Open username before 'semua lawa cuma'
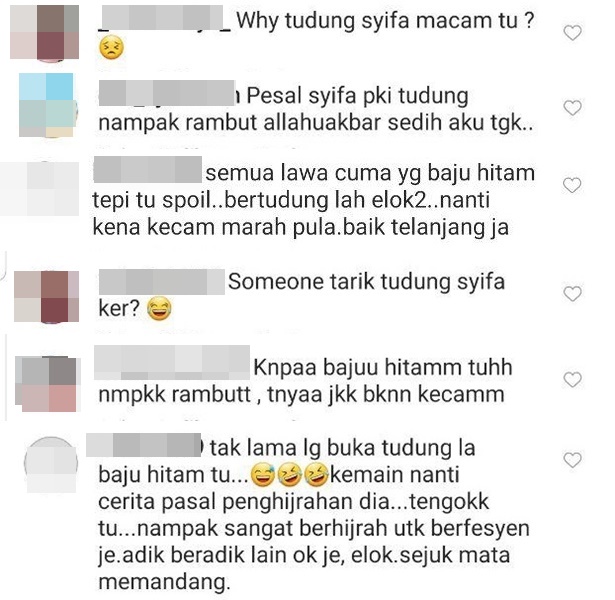This screenshot has height=600, width=615. click(148, 169)
